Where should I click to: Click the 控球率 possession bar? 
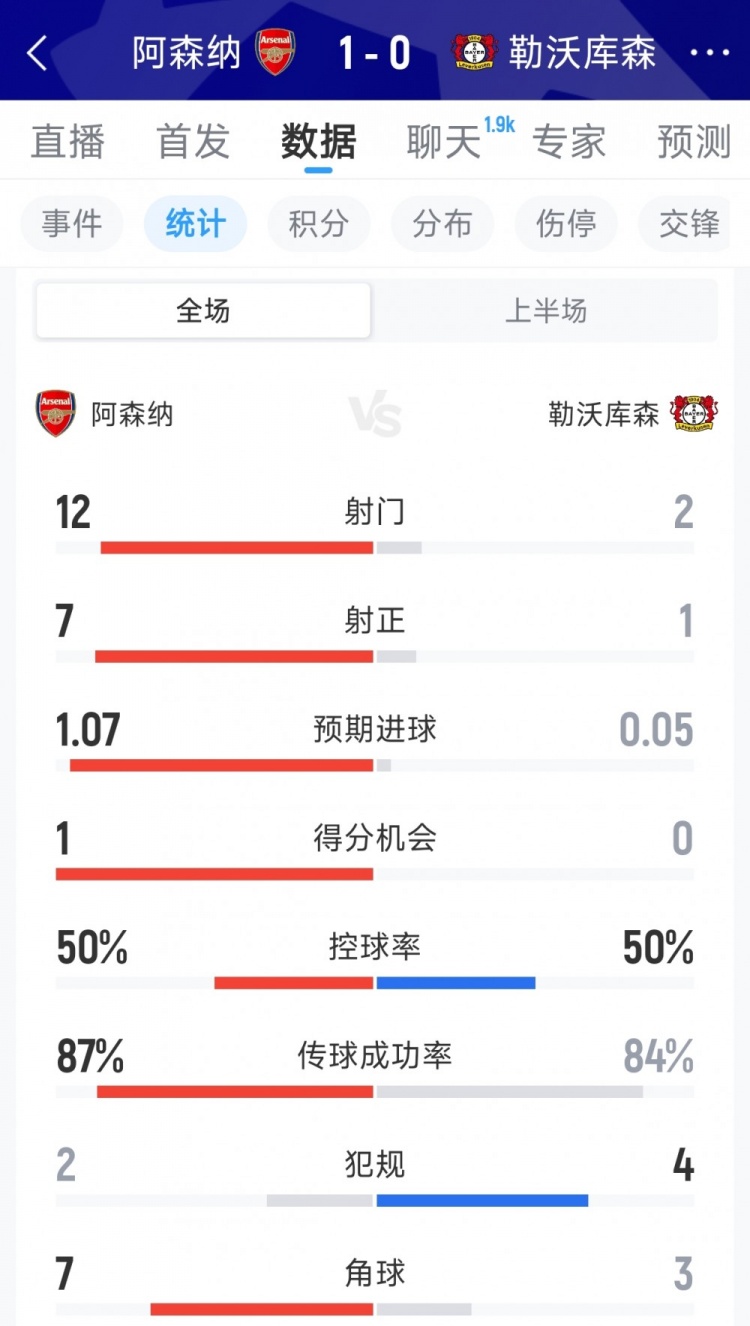[375, 983]
